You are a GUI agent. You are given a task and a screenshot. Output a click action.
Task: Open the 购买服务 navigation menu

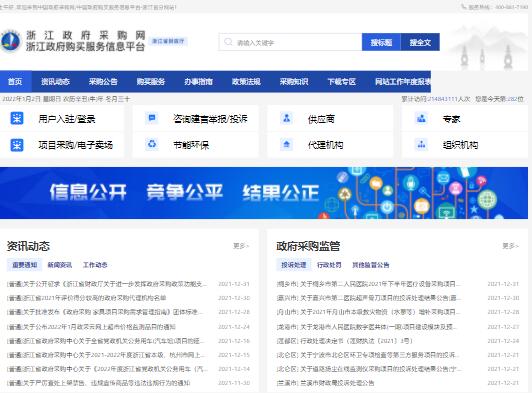point(151,81)
